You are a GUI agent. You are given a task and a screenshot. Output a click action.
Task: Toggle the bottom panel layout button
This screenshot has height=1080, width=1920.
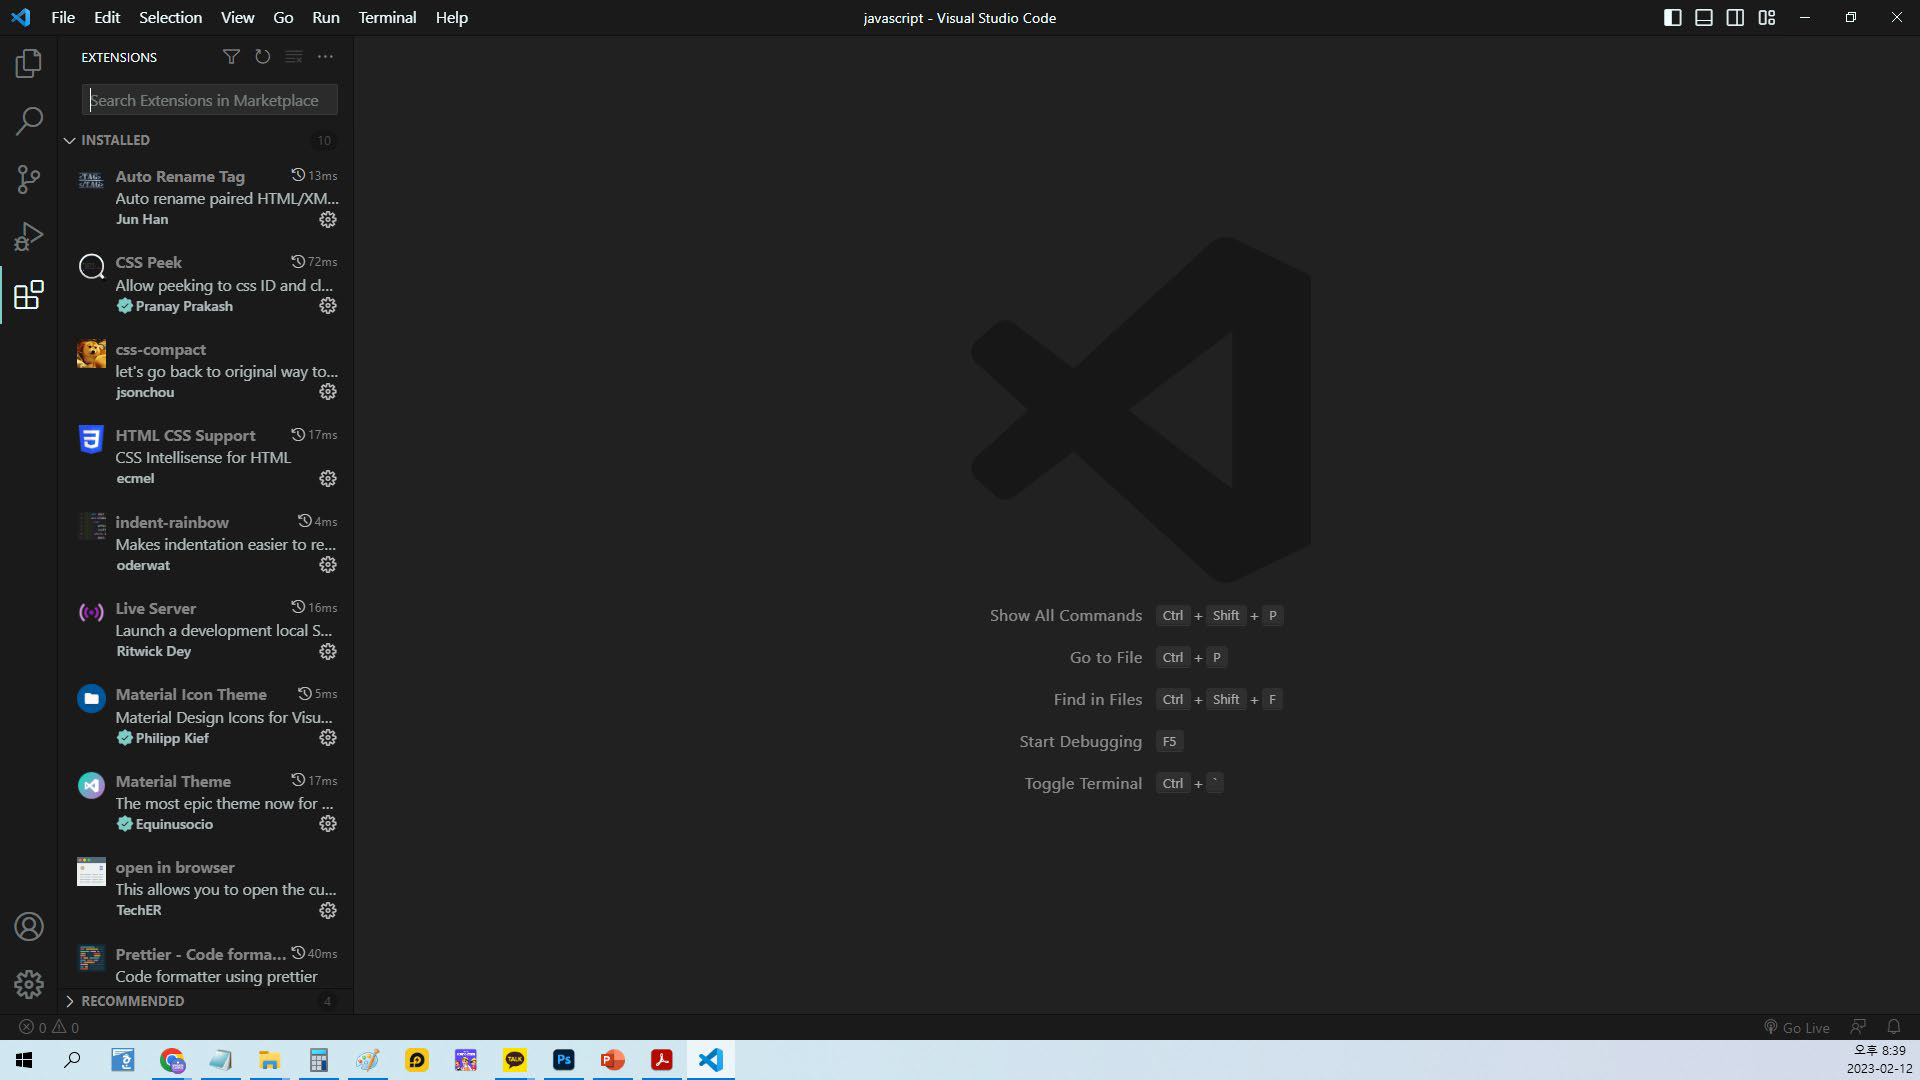(x=1704, y=18)
